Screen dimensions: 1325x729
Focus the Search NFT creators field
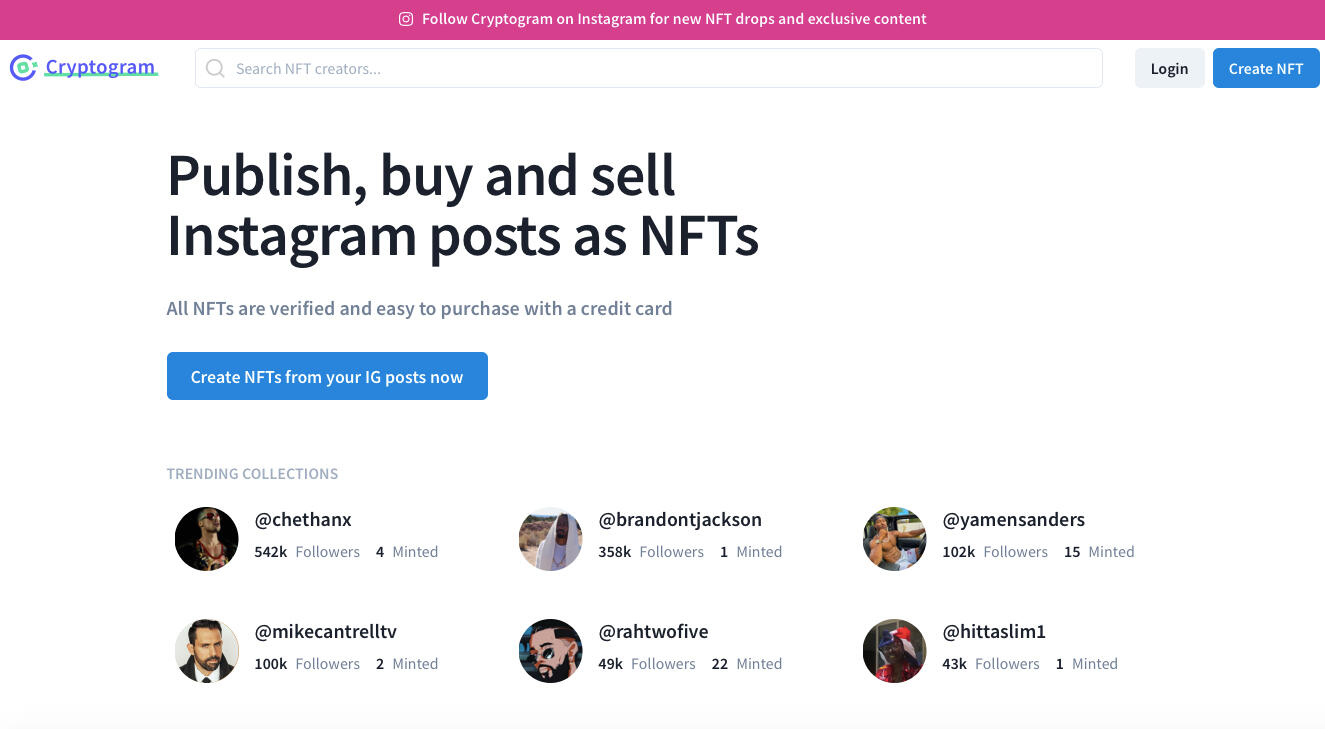[660, 68]
